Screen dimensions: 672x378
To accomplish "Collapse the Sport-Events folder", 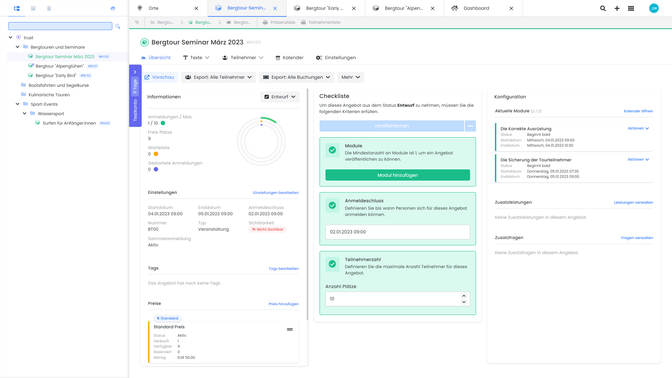I will (x=18, y=104).
